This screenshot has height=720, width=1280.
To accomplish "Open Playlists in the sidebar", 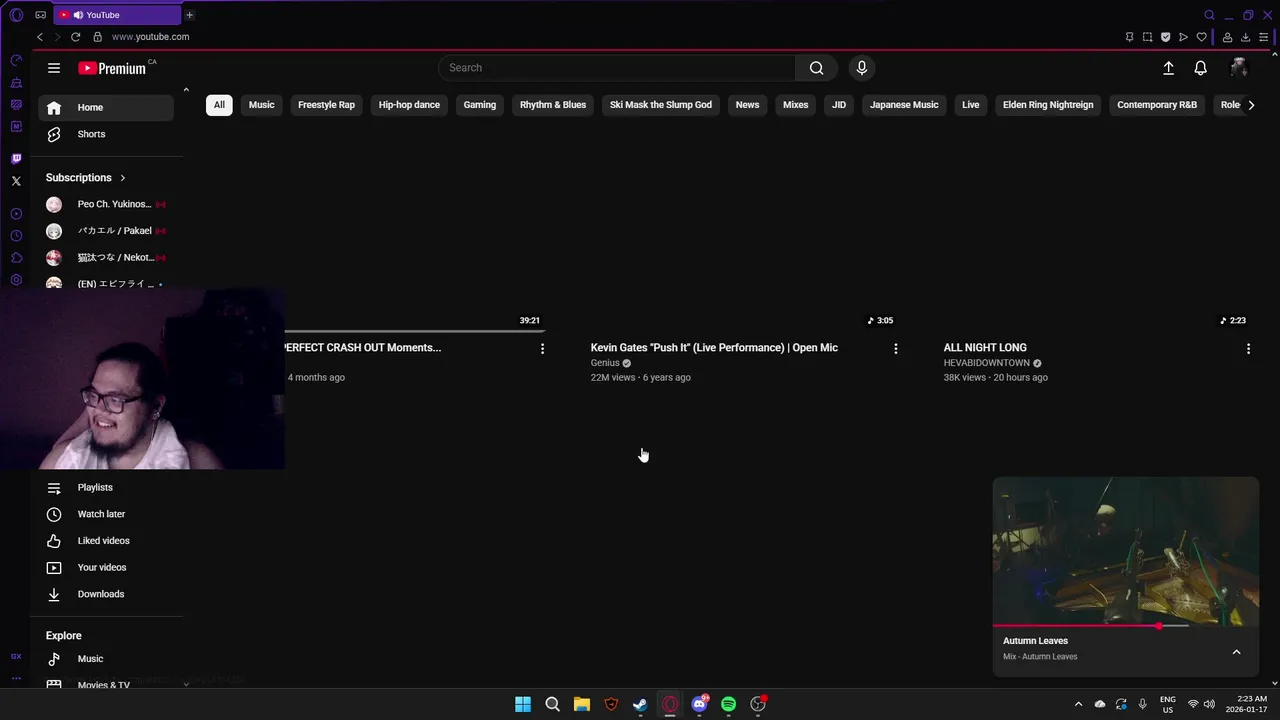I will (106, 488).
